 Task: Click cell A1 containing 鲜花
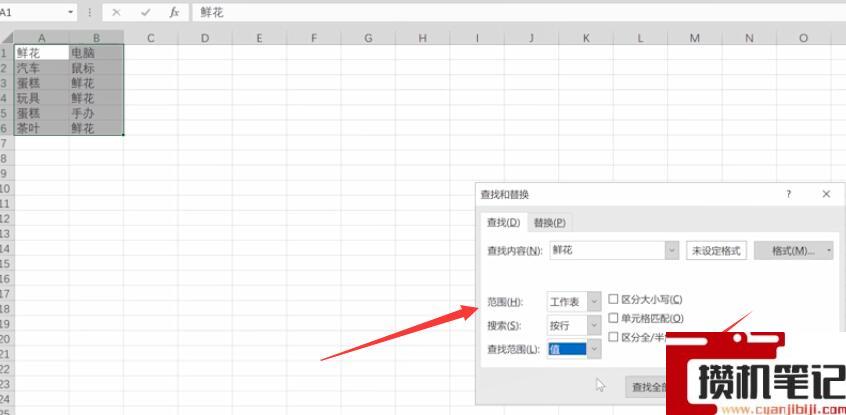pyautogui.click(x=42, y=52)
